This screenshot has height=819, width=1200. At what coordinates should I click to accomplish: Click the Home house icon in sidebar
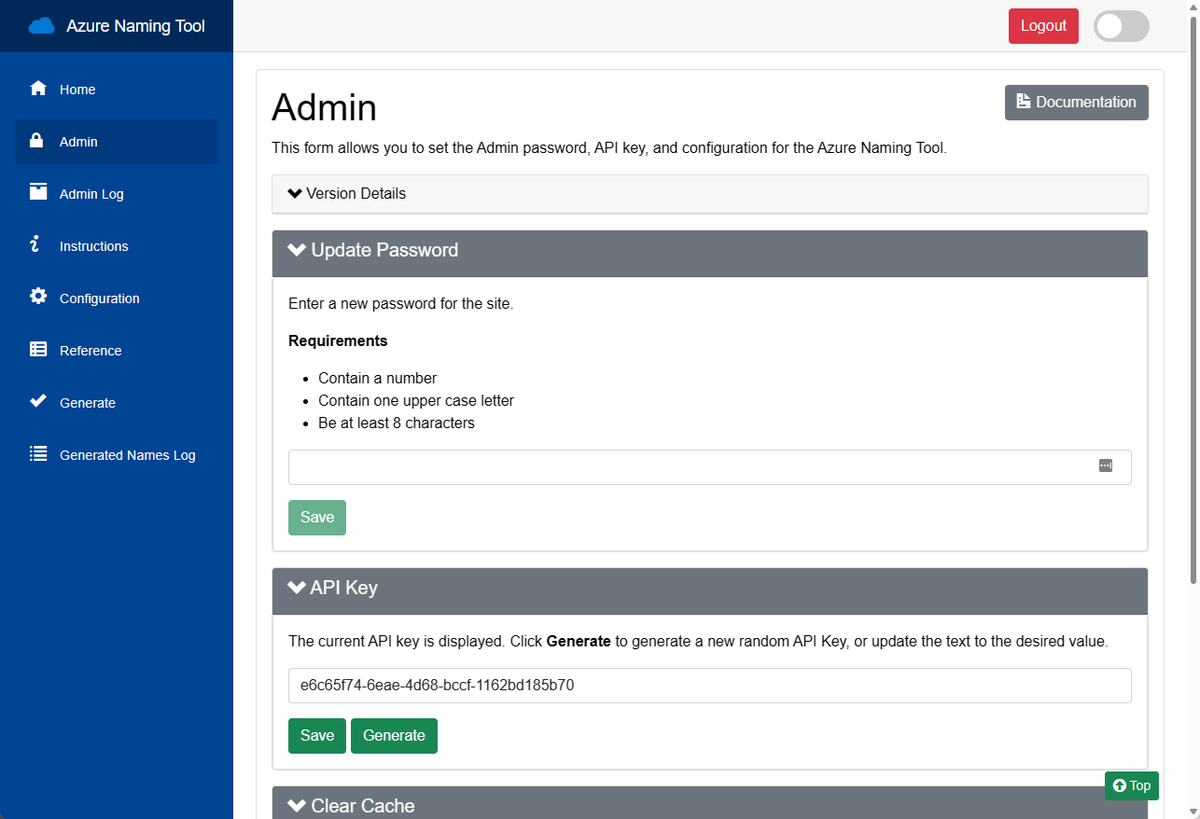click(x=38, y=88)
